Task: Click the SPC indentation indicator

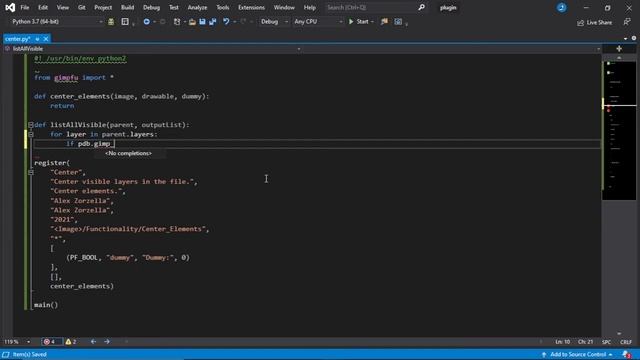Action: pos(607,342)
